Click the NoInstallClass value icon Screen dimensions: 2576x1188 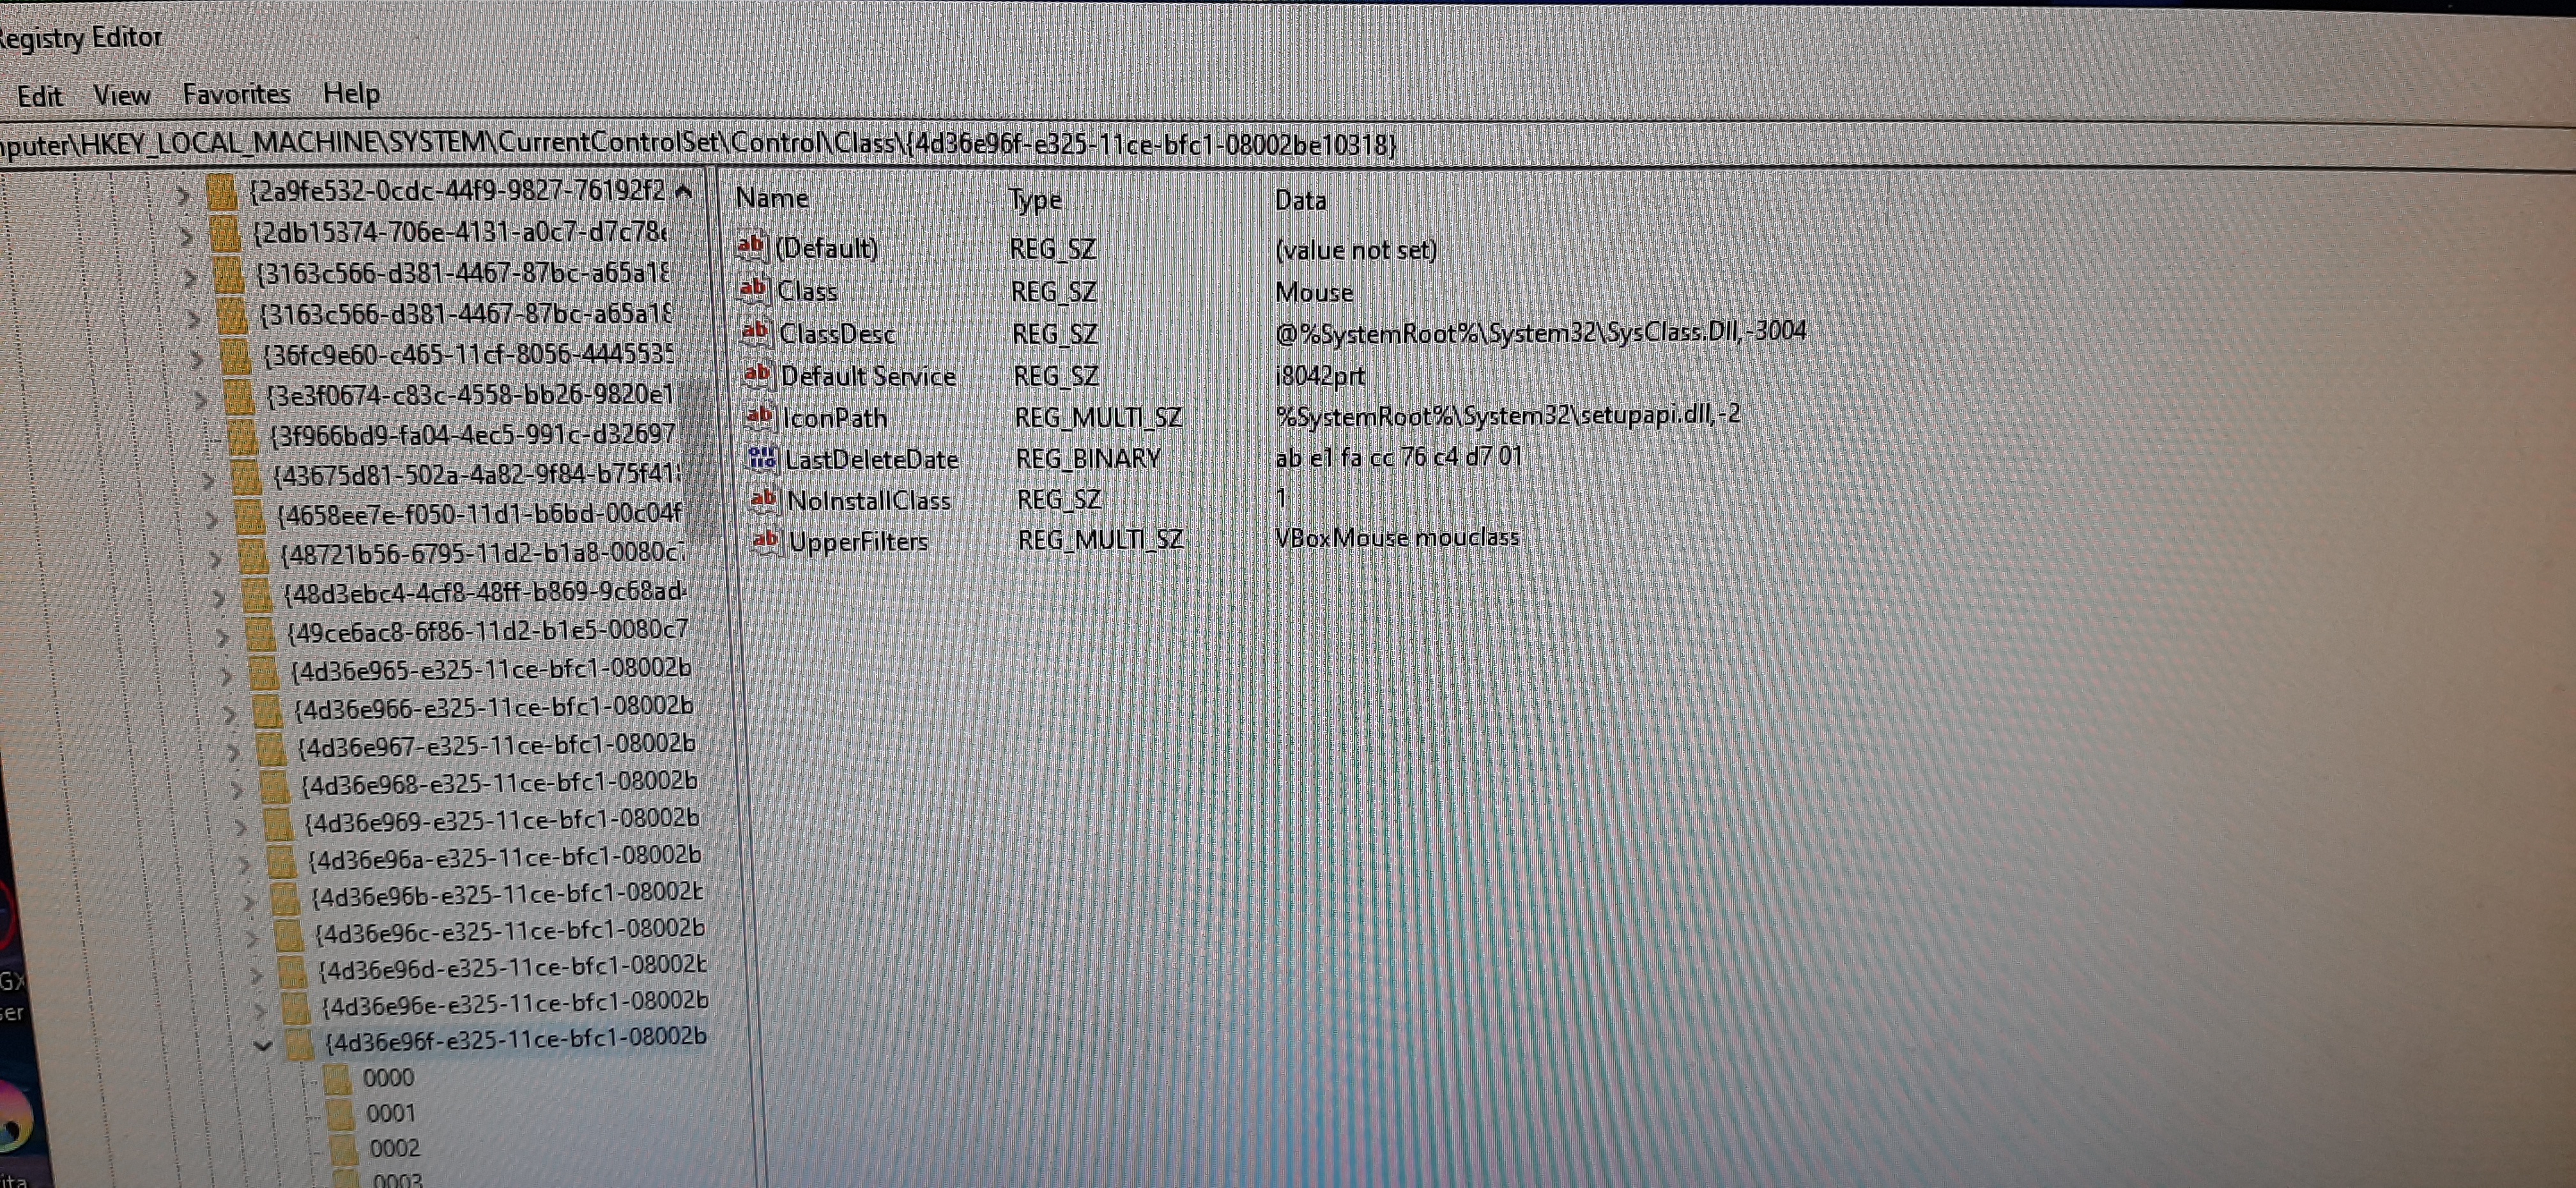[x=764, y=498]
